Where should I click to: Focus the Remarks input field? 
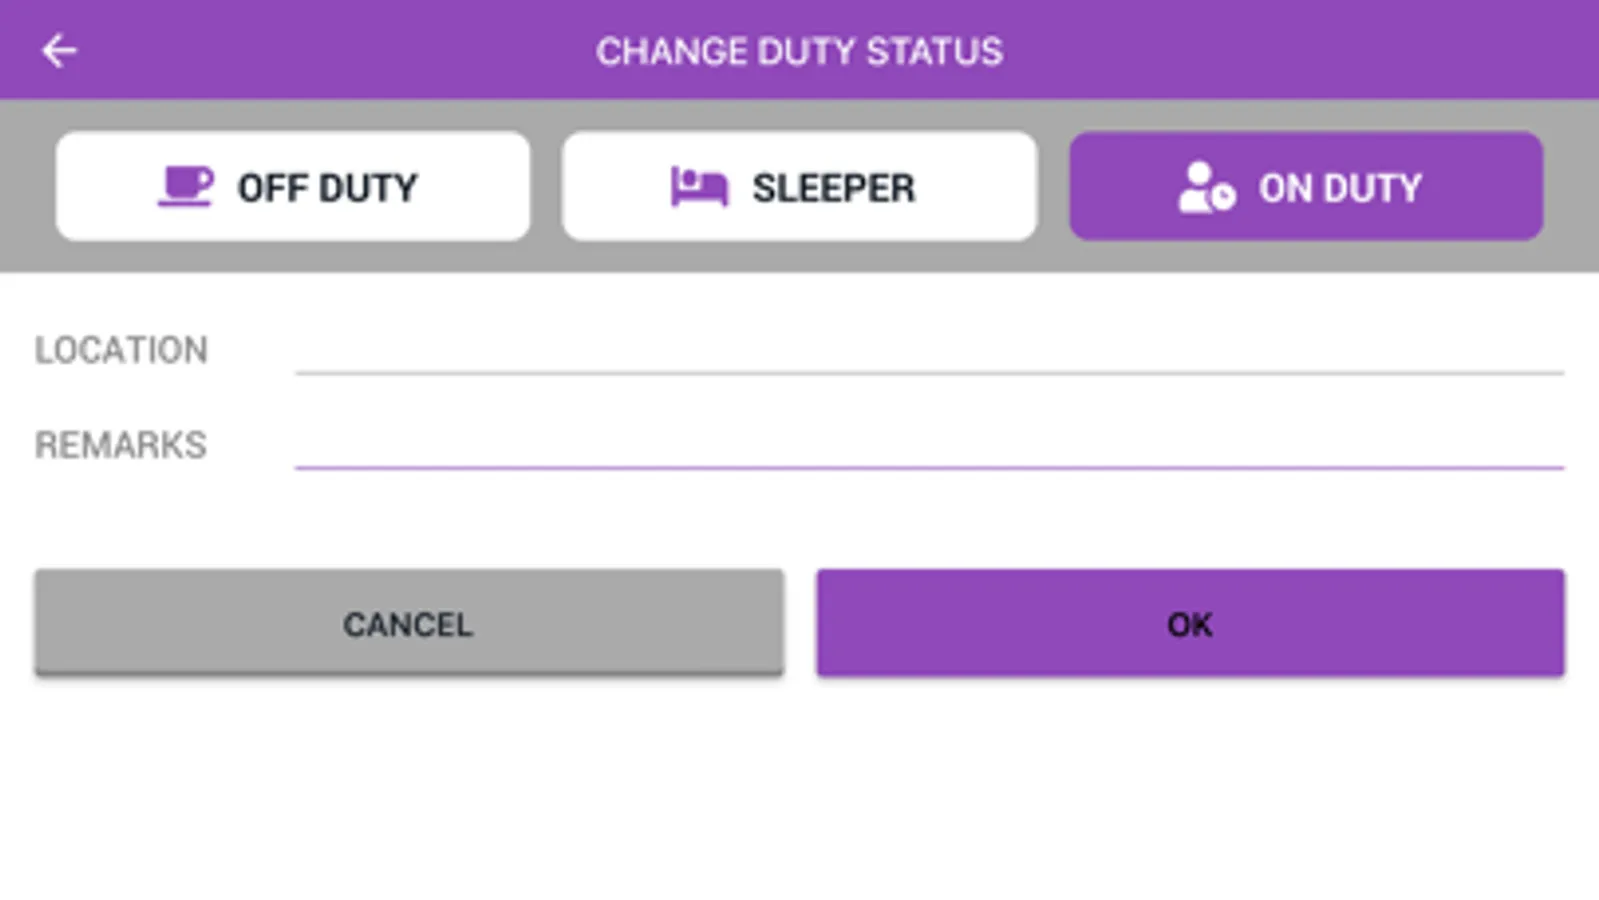pyautogui.click(x=928, y=444)
